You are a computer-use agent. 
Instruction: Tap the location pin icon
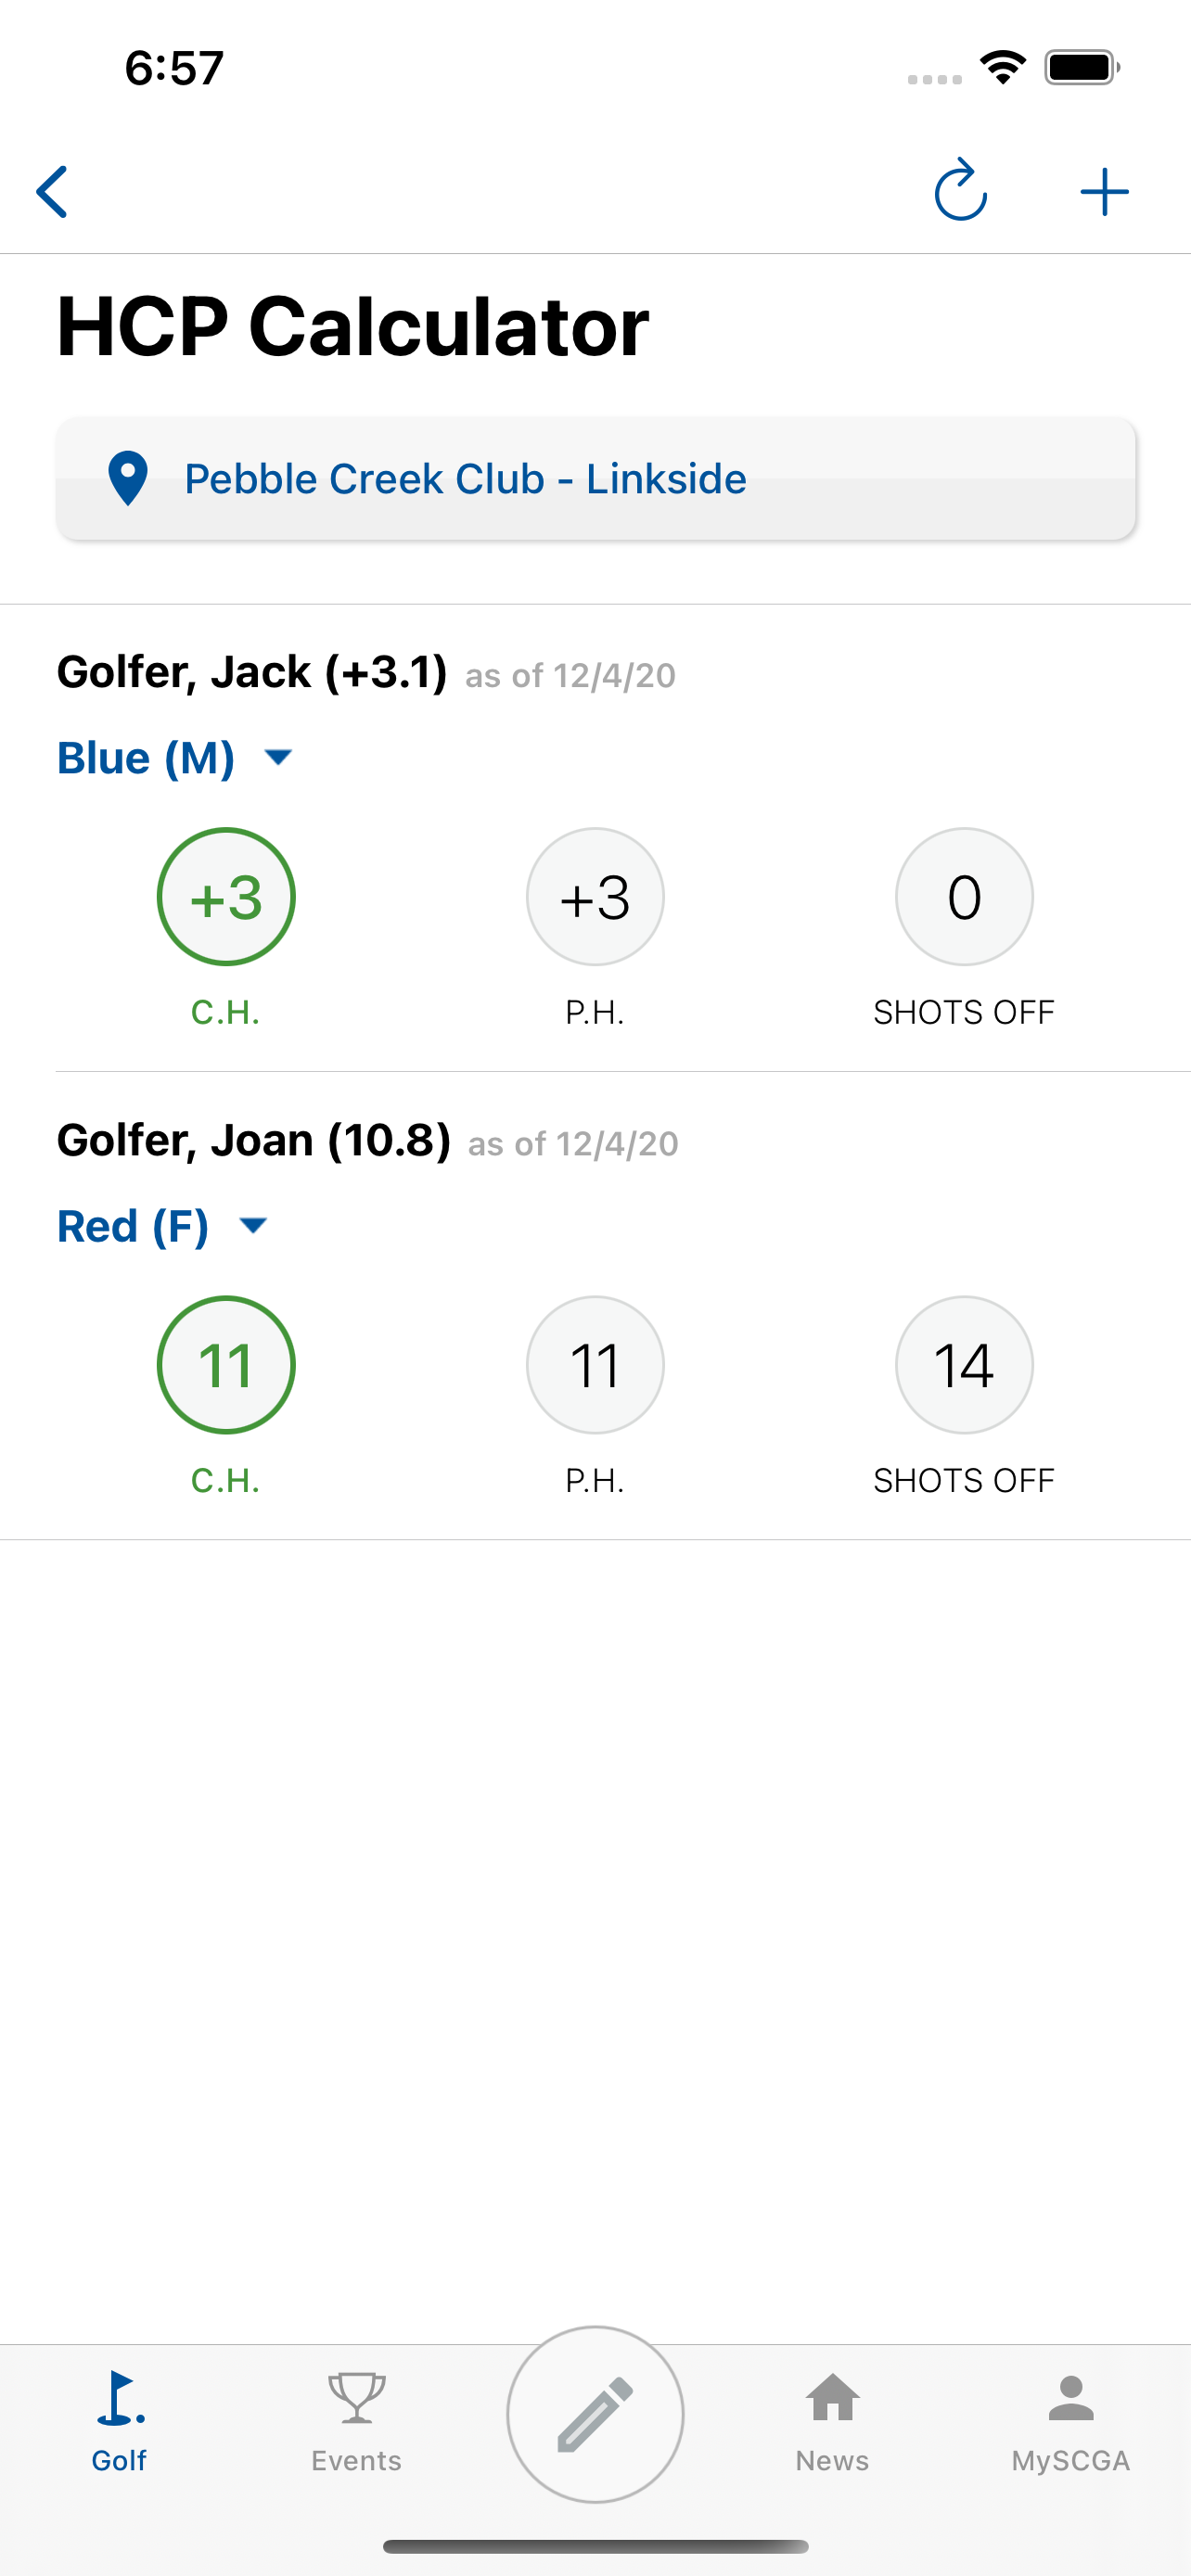tap(128, 478)
